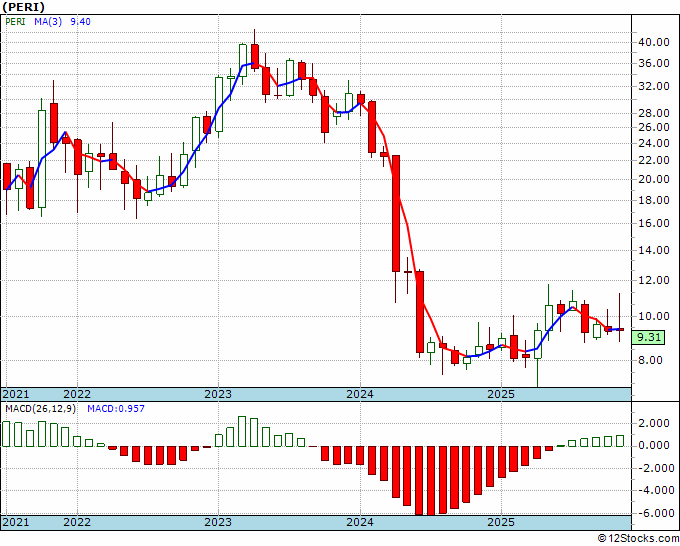Click the 14.00 price axis label
Image resolution: width=680 pixels, height=546 pixels.
pyautogui.click(x=654, y=250)
